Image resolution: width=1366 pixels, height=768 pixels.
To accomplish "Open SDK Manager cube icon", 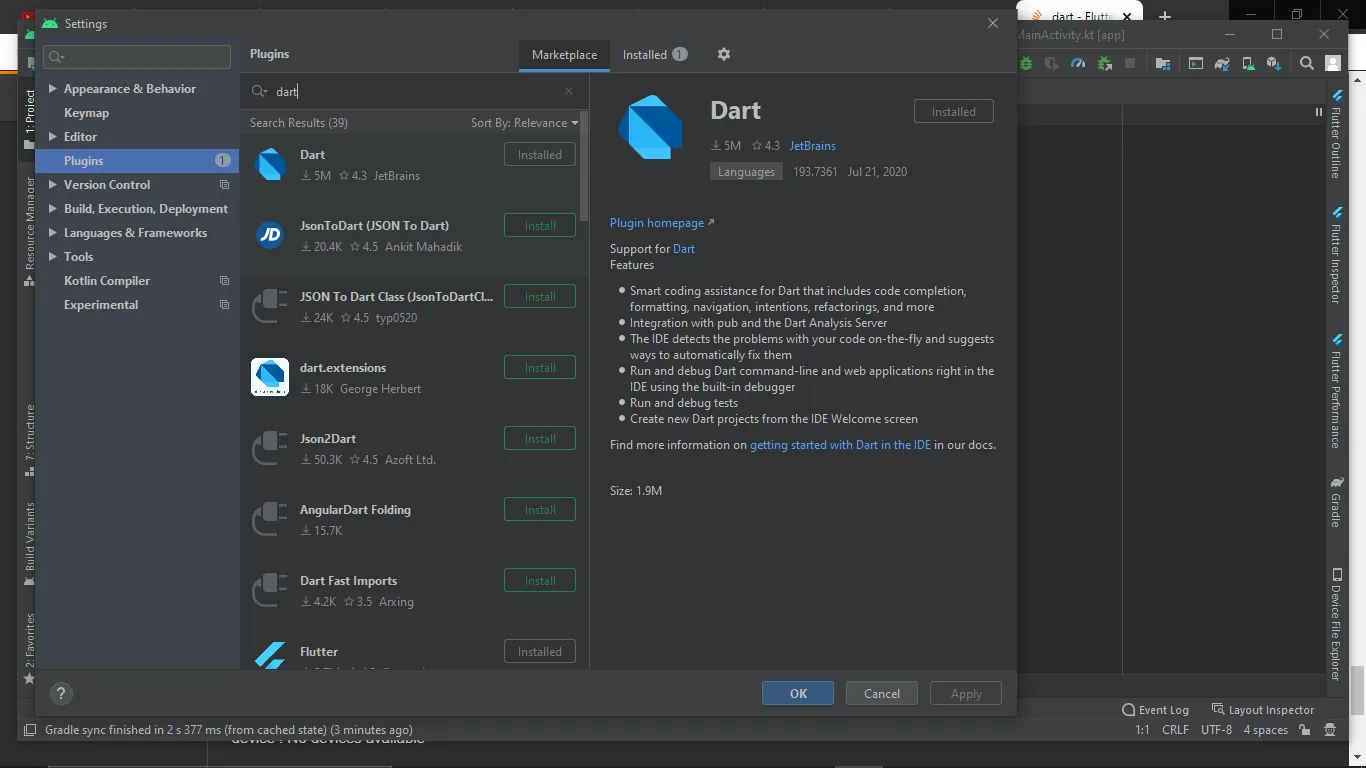I will click(1274, 63).
